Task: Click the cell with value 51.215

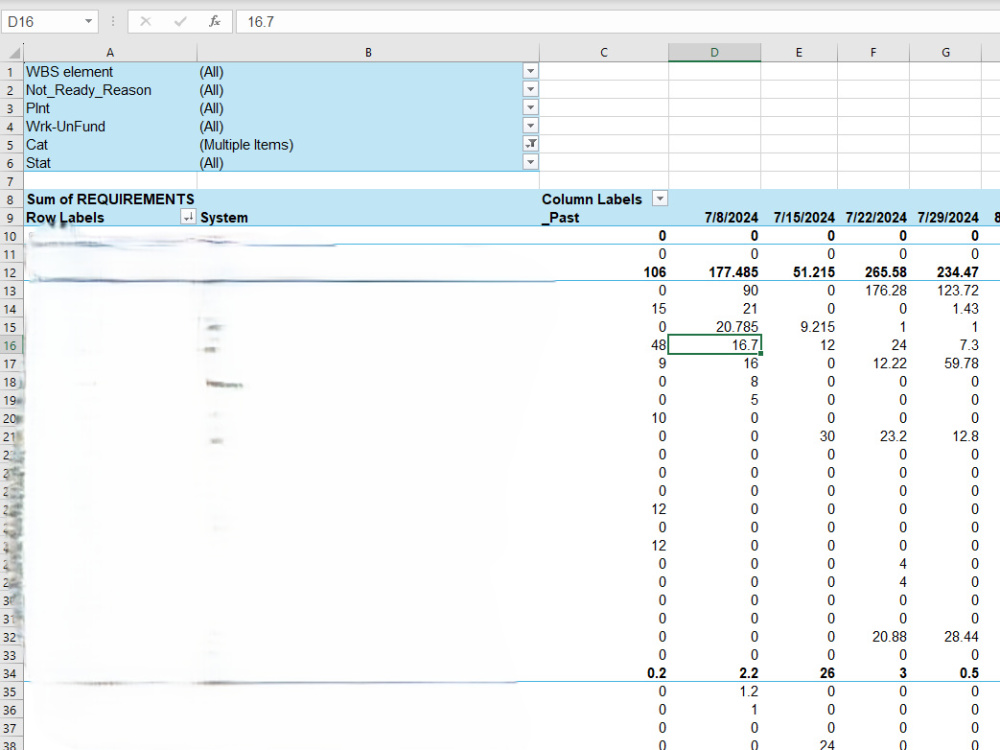Action: click(799, 272)
